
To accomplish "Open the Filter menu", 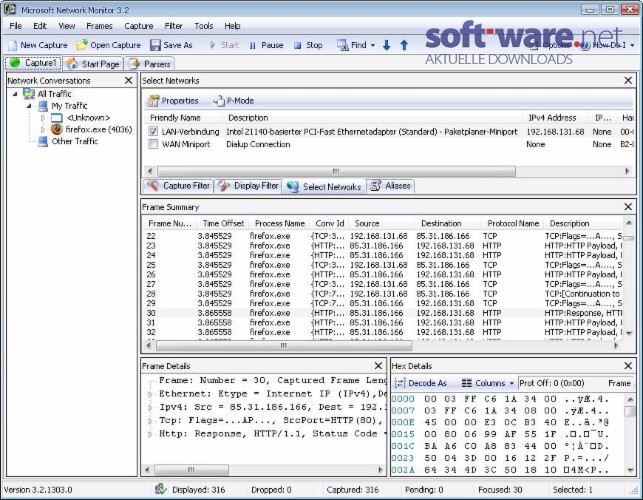I will pos(173,26).
